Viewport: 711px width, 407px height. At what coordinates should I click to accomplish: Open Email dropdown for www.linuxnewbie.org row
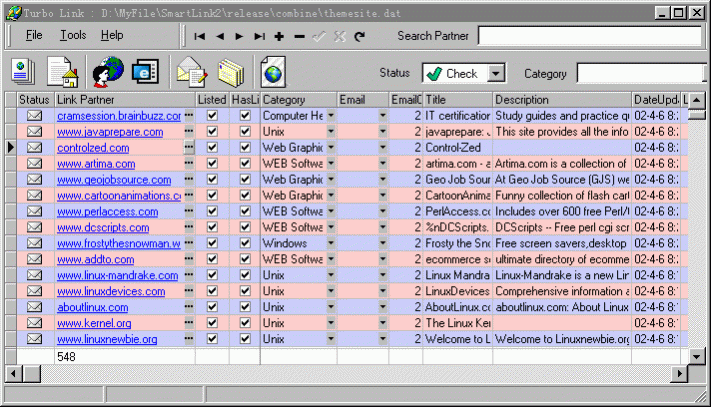pyautogui.click(x=383, y=339)
